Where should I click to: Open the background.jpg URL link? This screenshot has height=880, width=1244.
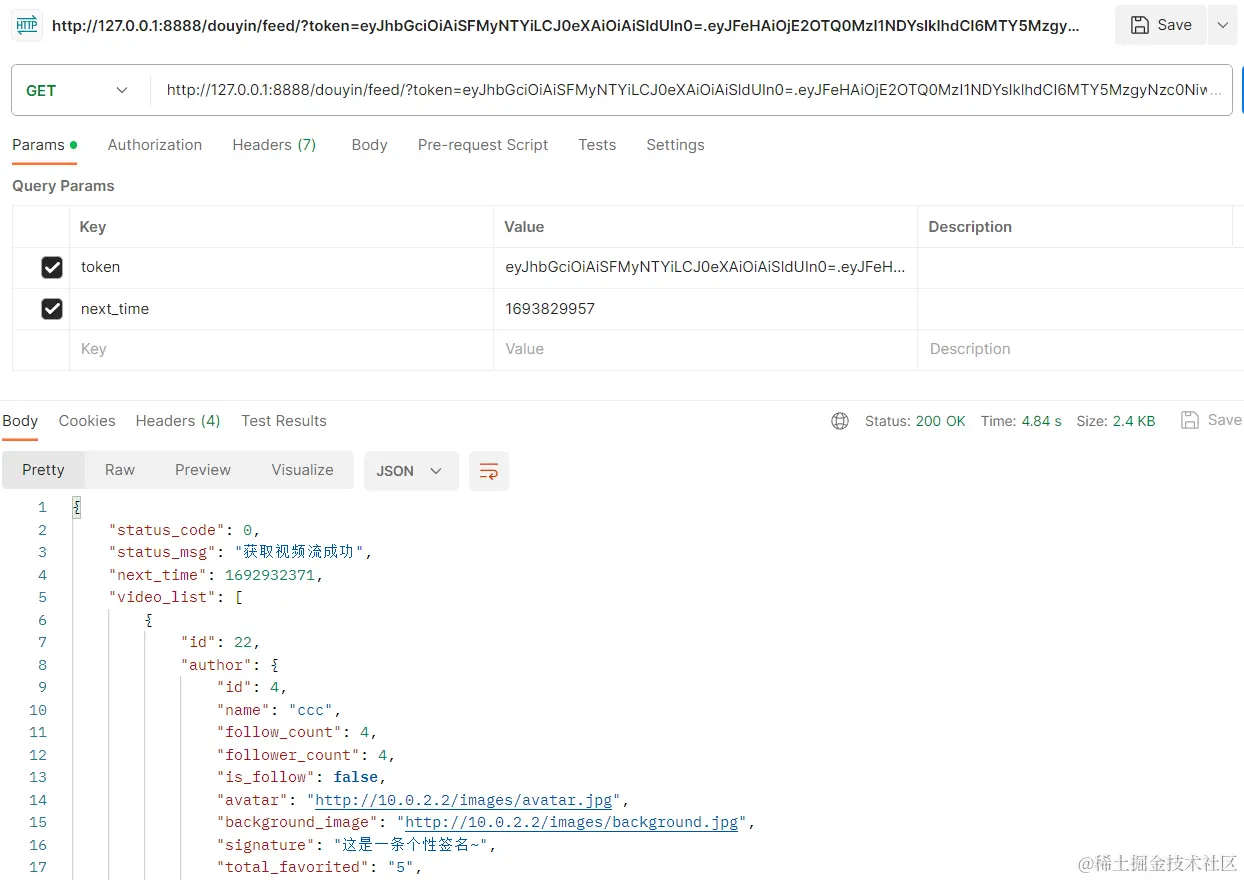(x=572, y=822)
